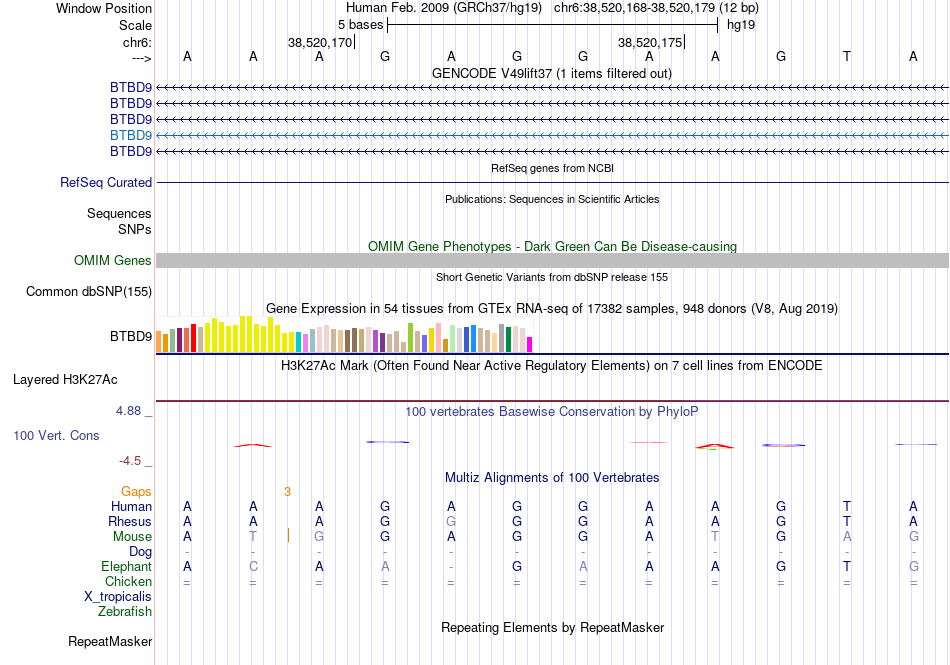This screenshot has width=950, height=665.
Task: Click the red bar in GTEx expression chart
Action: pyautogui.click(x=193, y=338)
